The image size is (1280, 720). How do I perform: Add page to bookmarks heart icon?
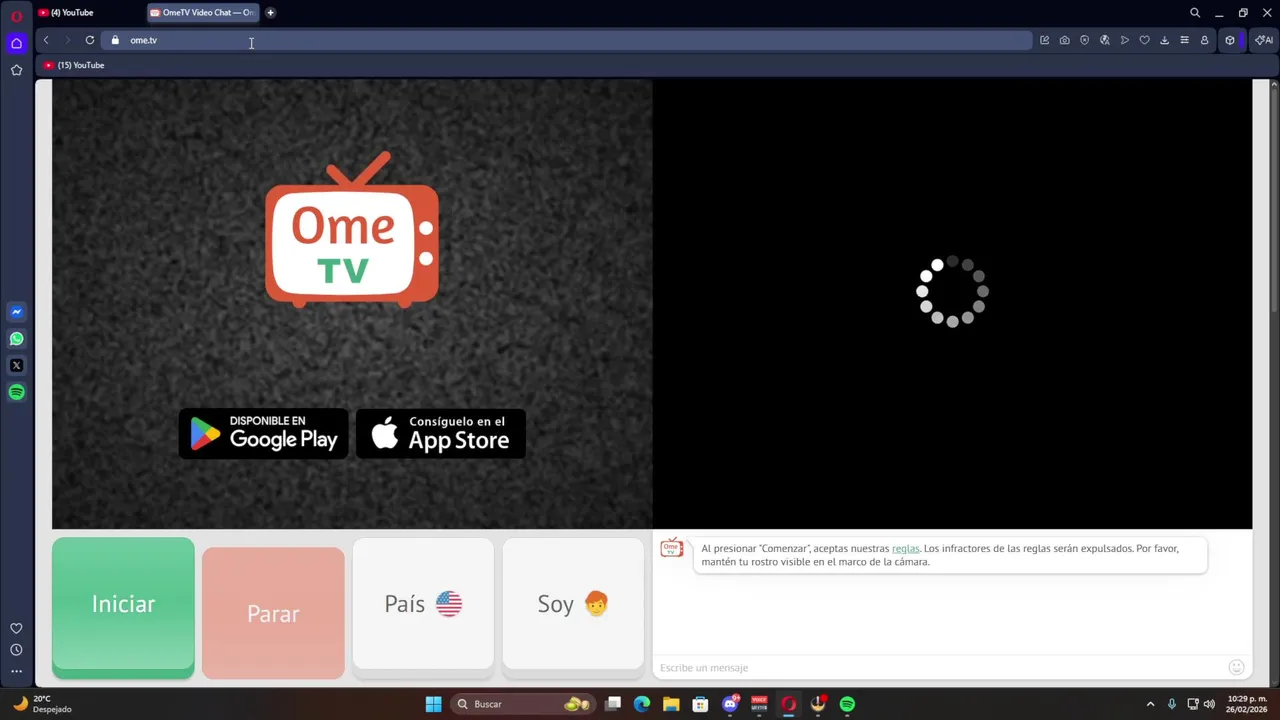click(x=1144, y=40)
